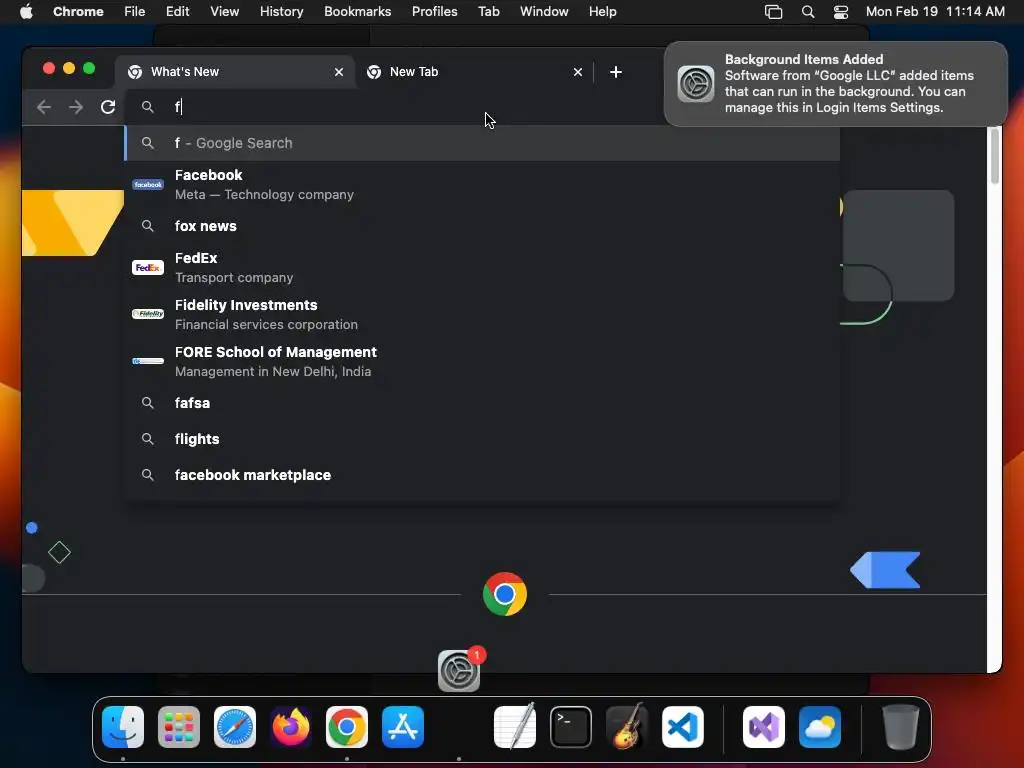
Task: Choose FORE School of Management suggestion
Action: 482,362
